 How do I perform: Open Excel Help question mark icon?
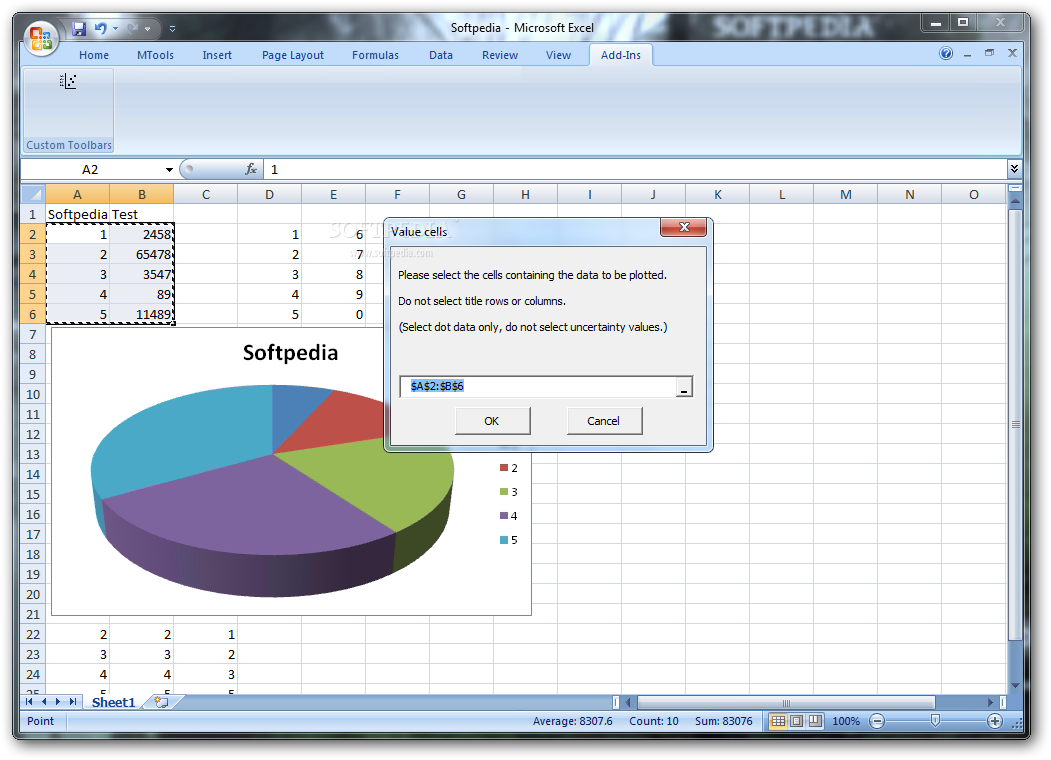[x=946, y=53]
